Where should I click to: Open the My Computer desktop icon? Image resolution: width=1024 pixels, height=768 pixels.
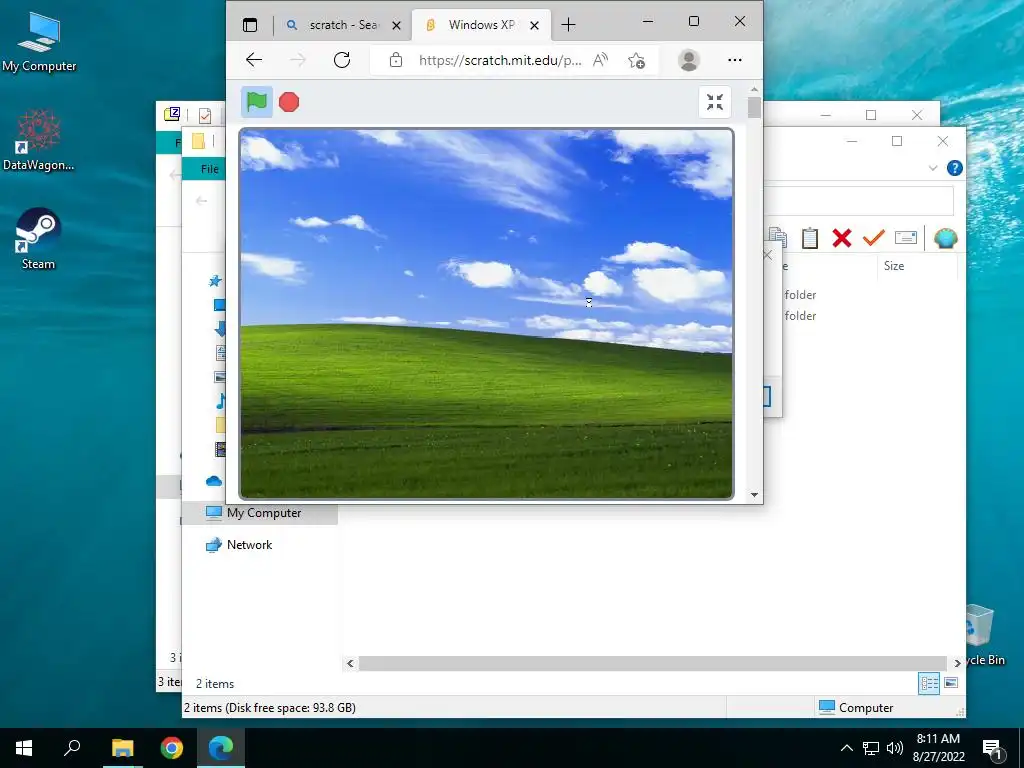39,42
